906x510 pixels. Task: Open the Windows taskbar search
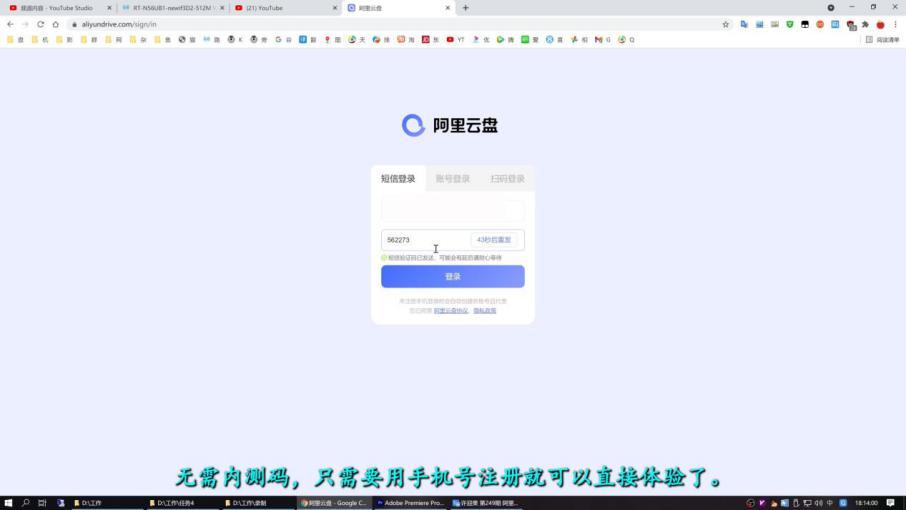tap(25, 502)
